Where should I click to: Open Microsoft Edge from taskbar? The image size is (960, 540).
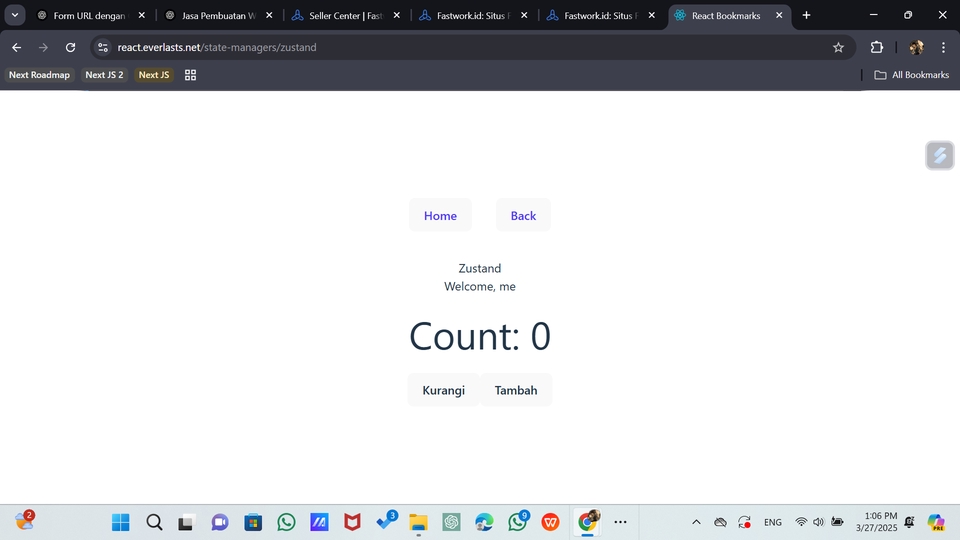point(484,522)
